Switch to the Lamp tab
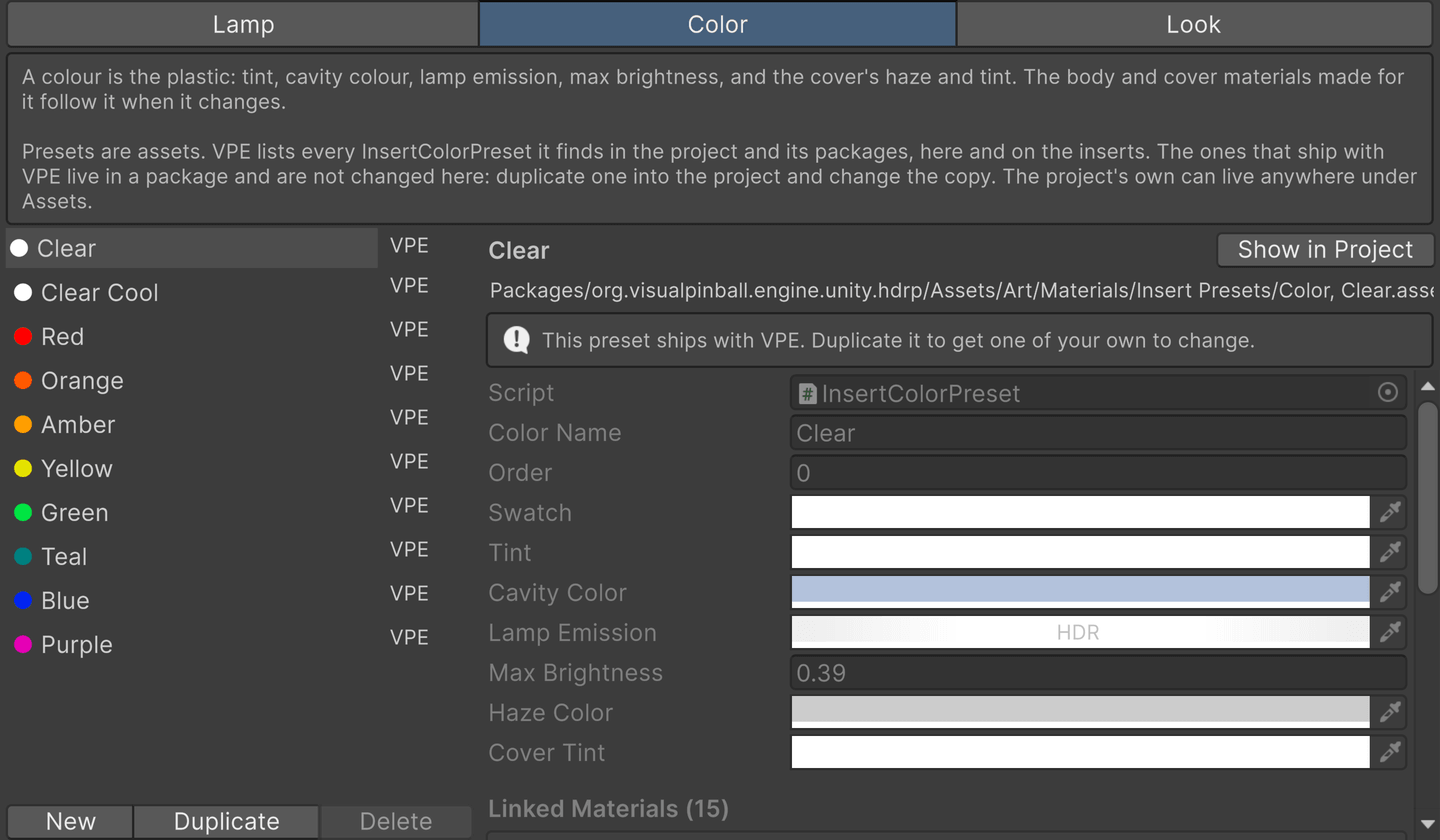Image resolution: width=1440 pixels, height=840 pixels. tap(243, 24)
